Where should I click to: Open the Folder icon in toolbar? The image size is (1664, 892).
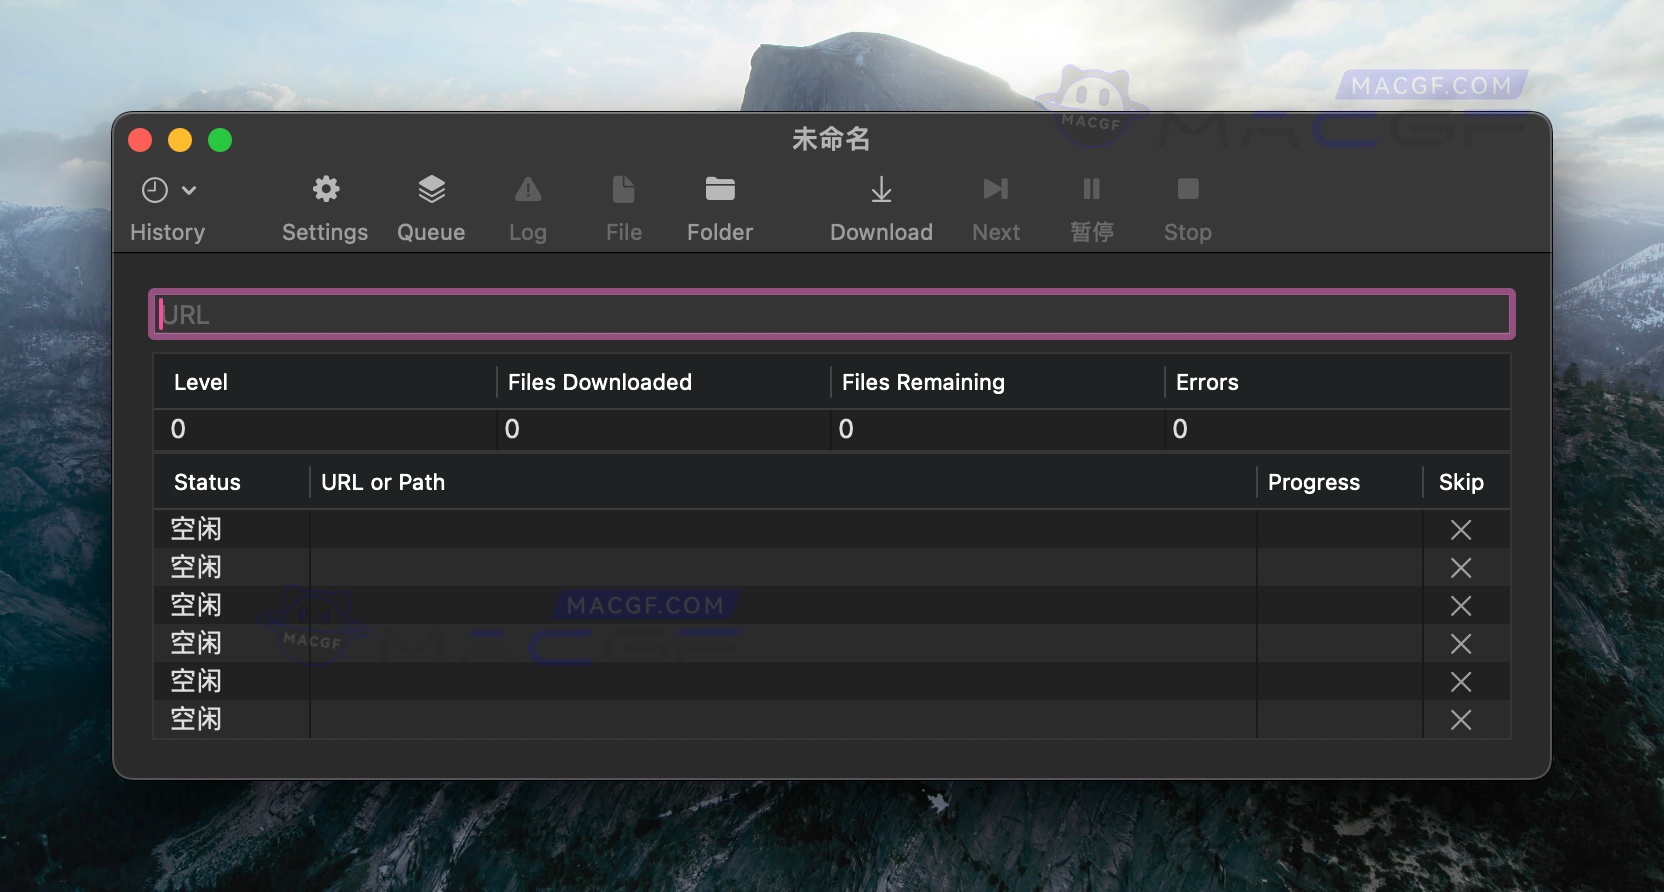(x=720, y=189)
